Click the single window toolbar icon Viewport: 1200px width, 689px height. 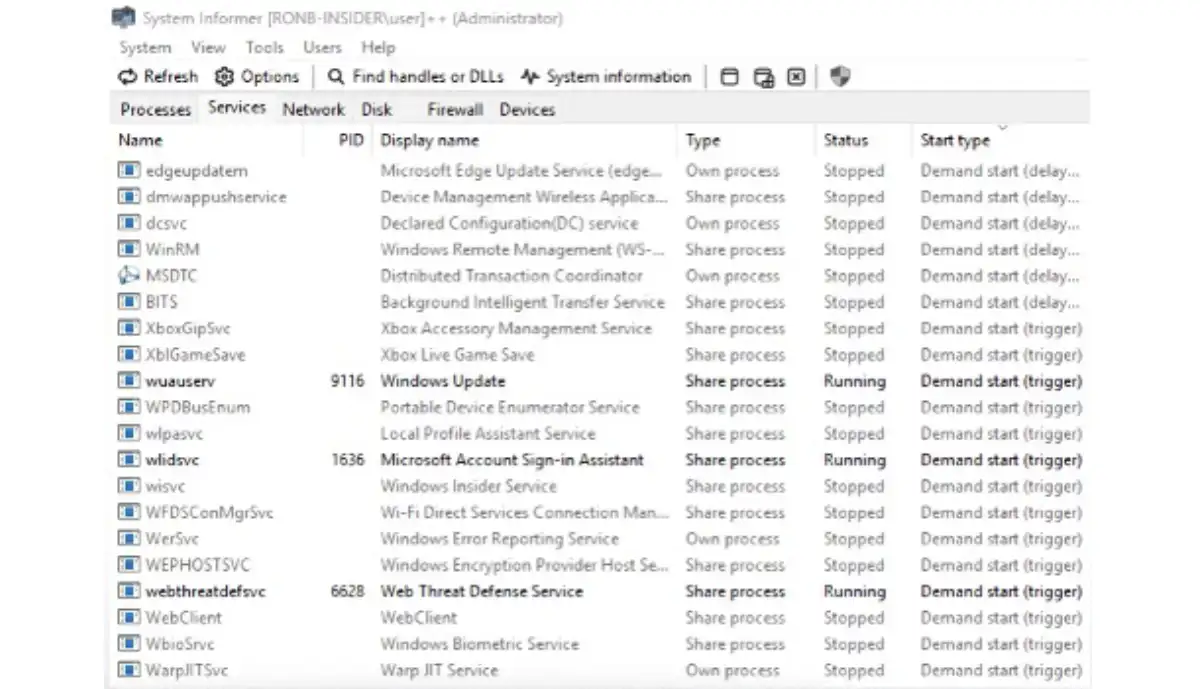730,77
